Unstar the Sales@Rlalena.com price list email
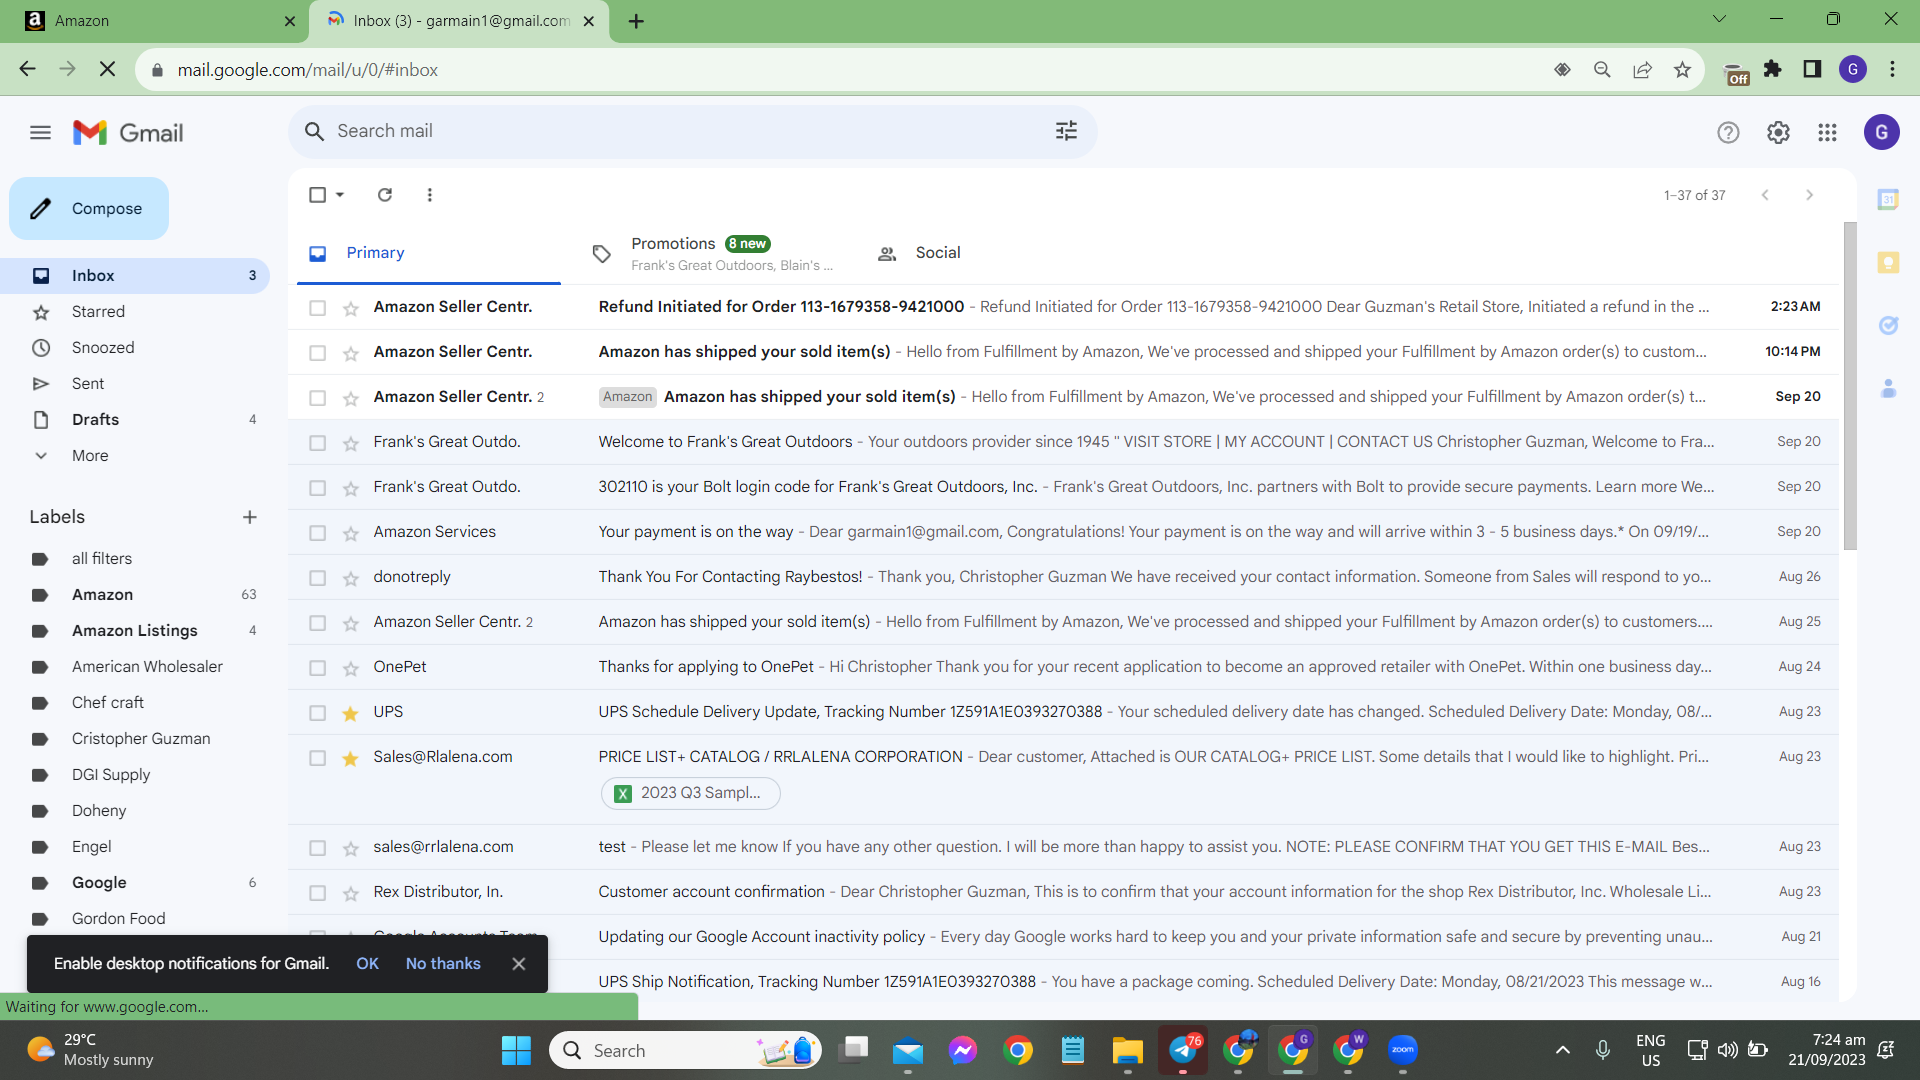The image size is (1920, 1080). (350, 758)
